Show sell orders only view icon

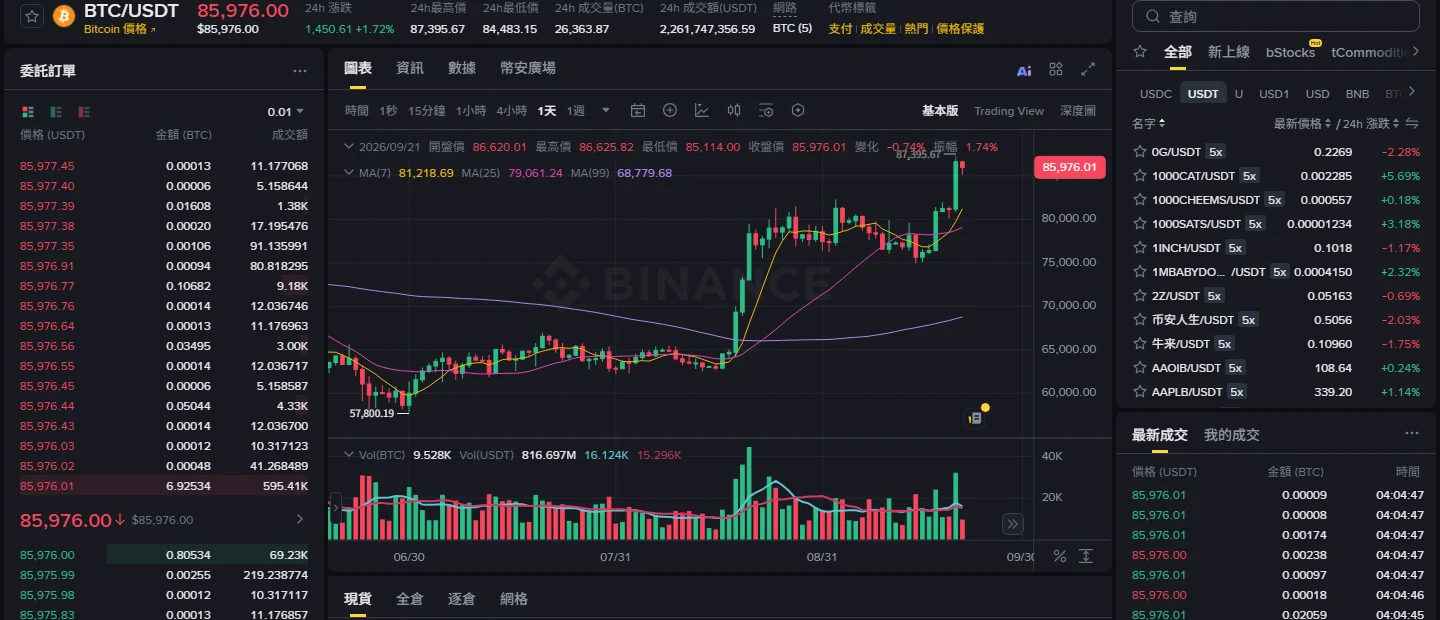(84, 111)
